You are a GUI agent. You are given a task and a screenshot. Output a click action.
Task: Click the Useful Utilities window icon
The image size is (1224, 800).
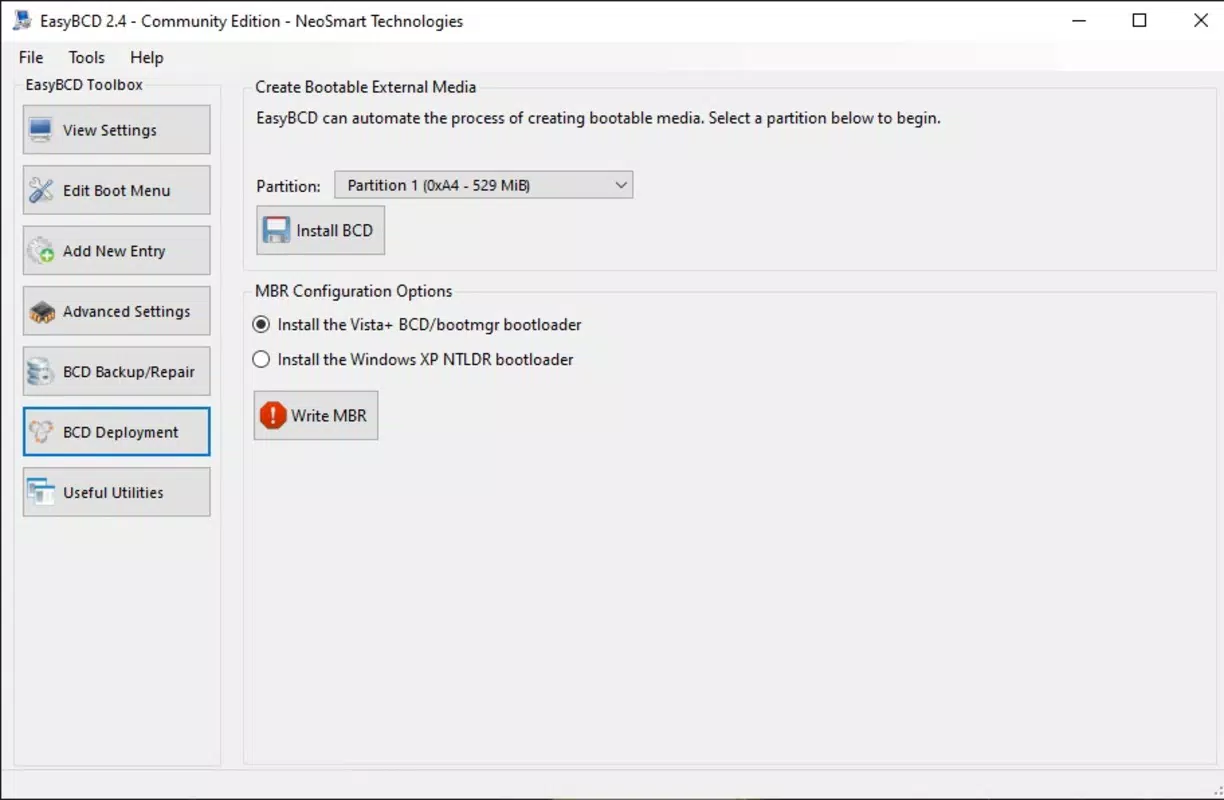[x=41, y=492]
